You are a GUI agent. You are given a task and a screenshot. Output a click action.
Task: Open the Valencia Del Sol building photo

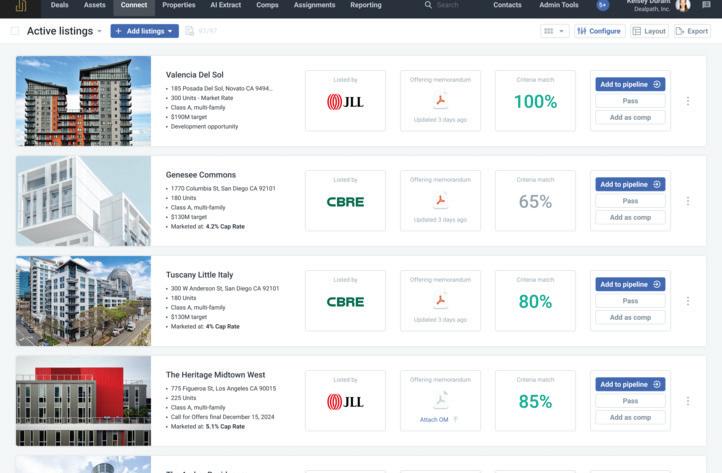(x=83, y=101)
